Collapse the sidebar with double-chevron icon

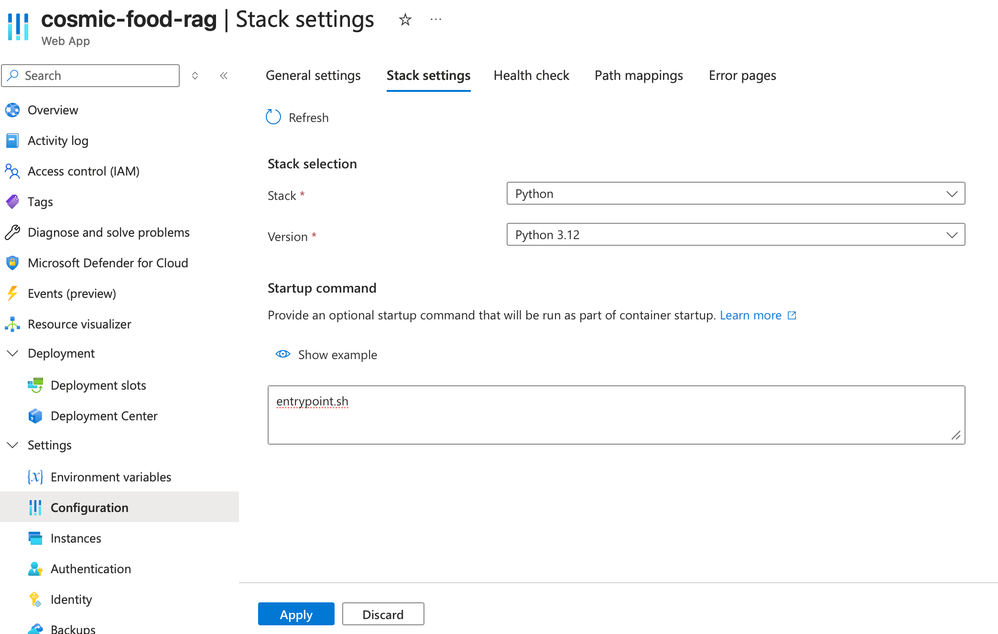tap(224, 76)
